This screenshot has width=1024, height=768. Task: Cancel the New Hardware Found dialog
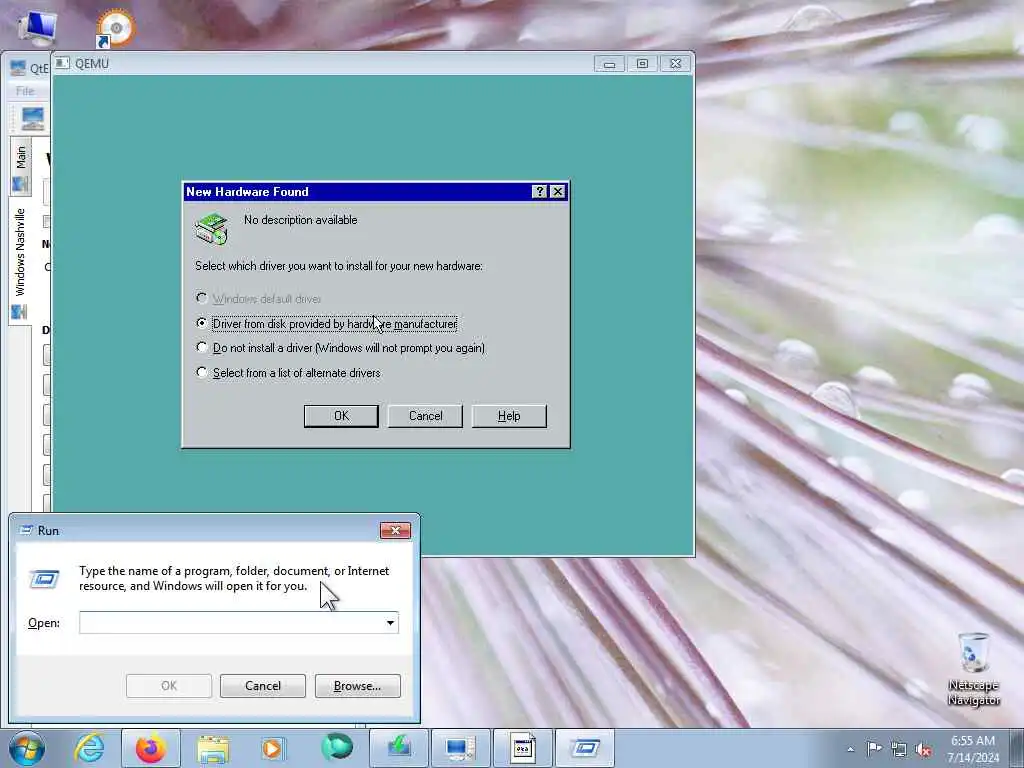pos(425,416)
